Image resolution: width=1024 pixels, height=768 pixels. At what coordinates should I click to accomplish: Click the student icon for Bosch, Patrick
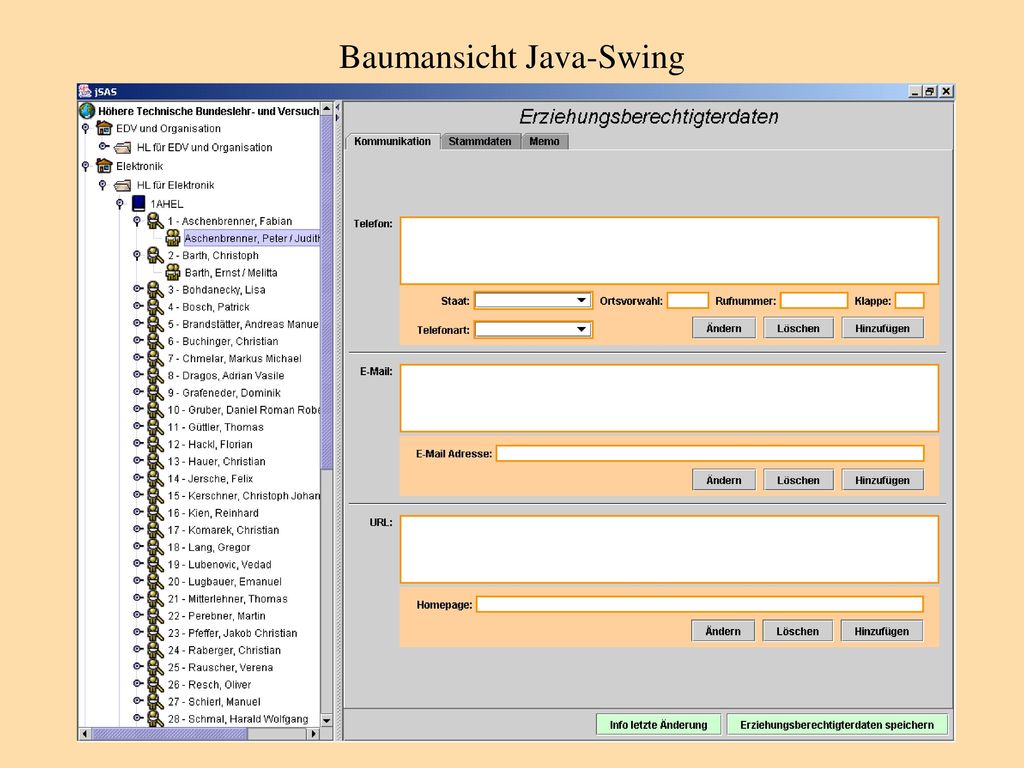(155, 306)
